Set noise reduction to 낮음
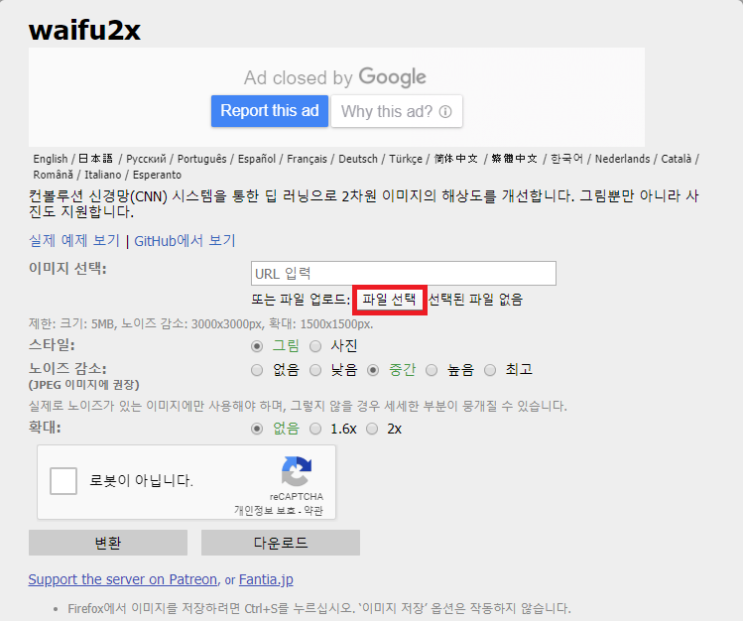The image size is (743, 621). pyautogui.click(x=316, y=370)
